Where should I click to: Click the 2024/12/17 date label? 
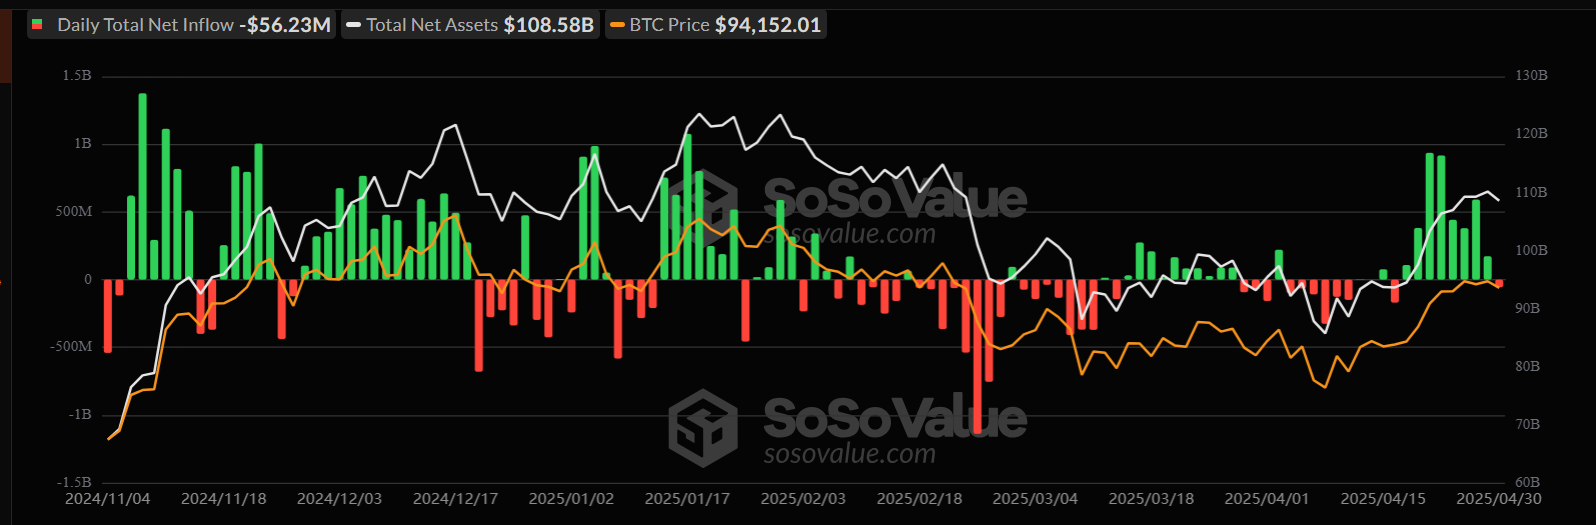(456, 498)
